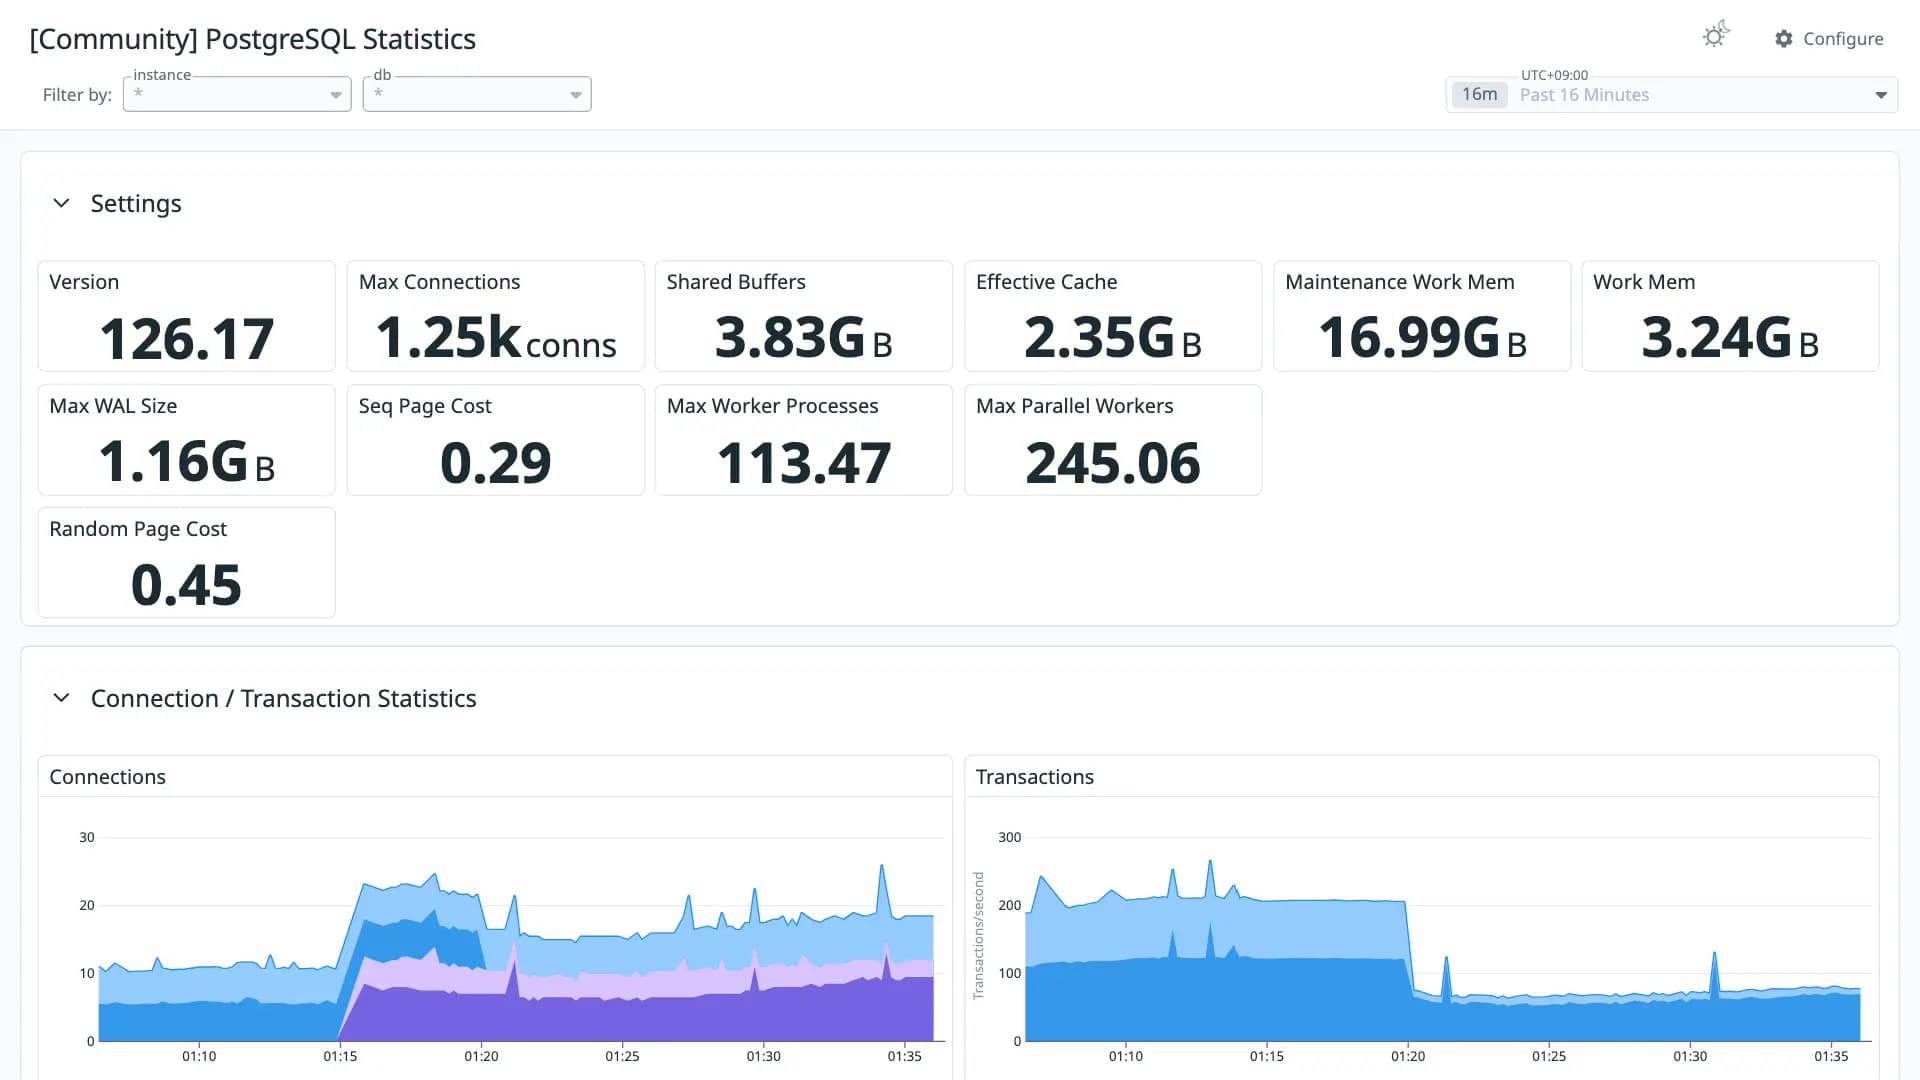The image size is (1920, 1080).
Task: Select the Max Worker Processes value 113.47
Action: [x=803, y=463]
